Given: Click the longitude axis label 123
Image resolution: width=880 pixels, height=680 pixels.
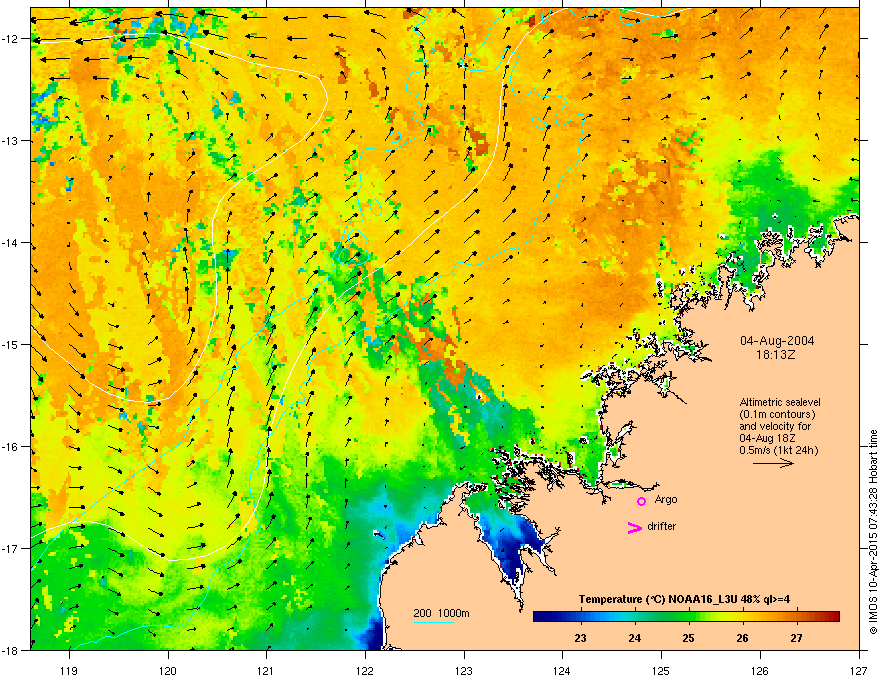Looking at the screenshot, I should (464, 670).
